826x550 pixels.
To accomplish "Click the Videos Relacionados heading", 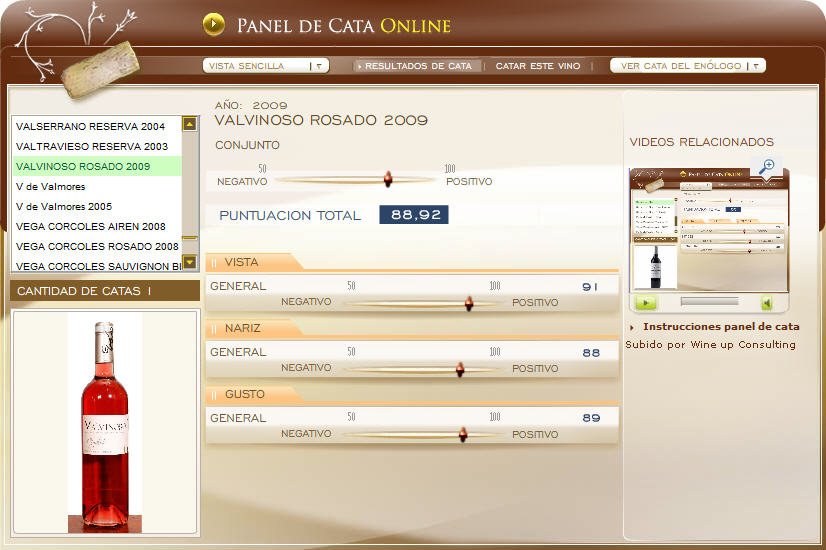I will 702,142.
